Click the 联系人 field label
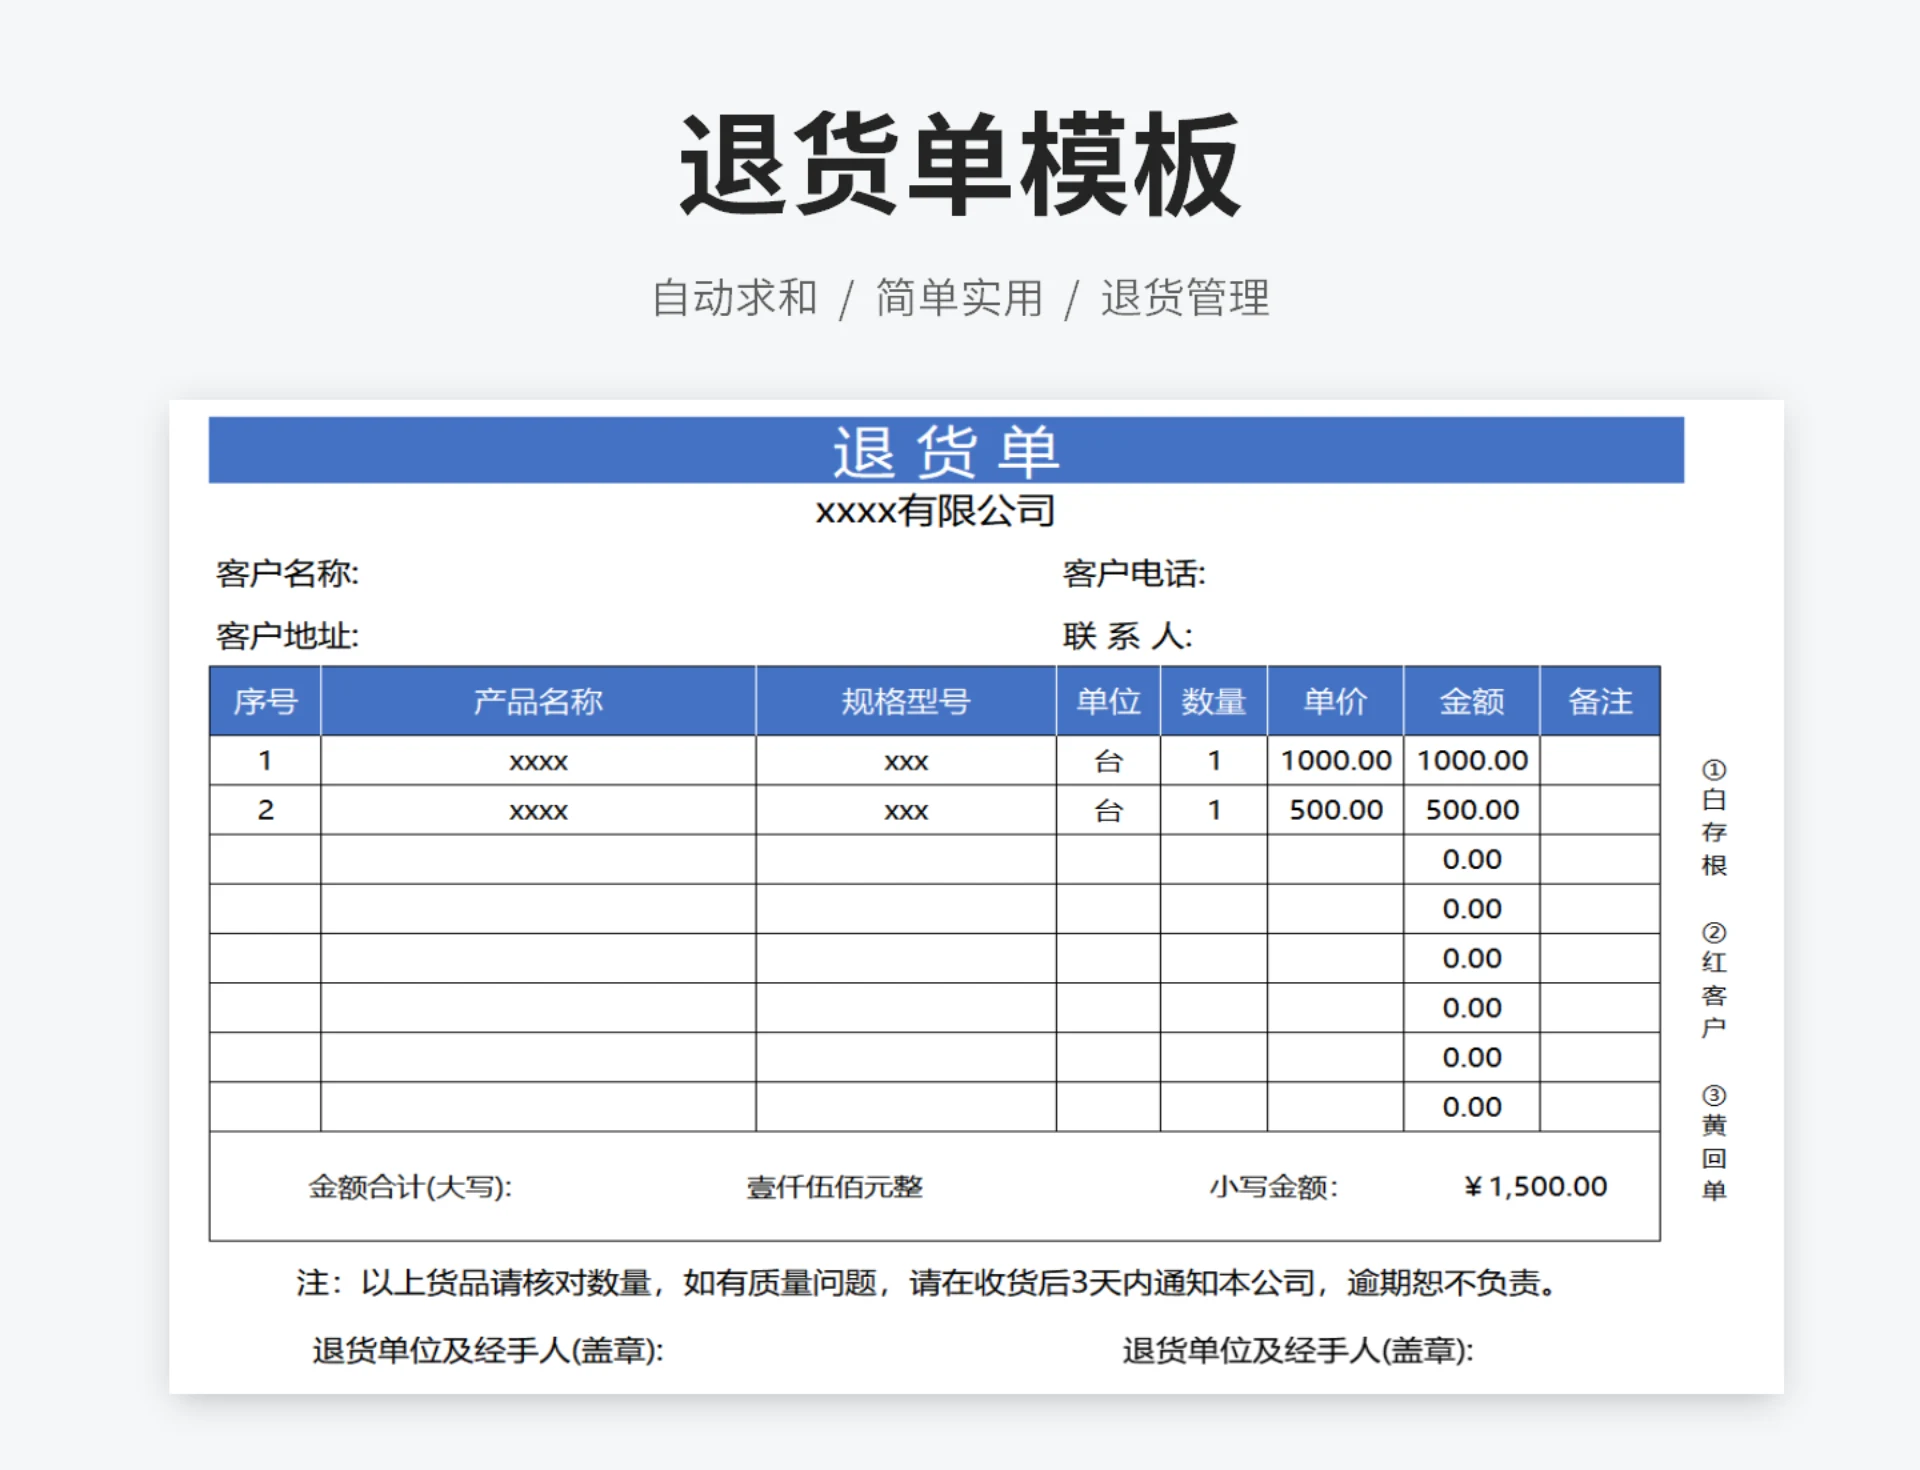The width and height of the screenshot is (1920, 1470). [x=1127, y=635]
